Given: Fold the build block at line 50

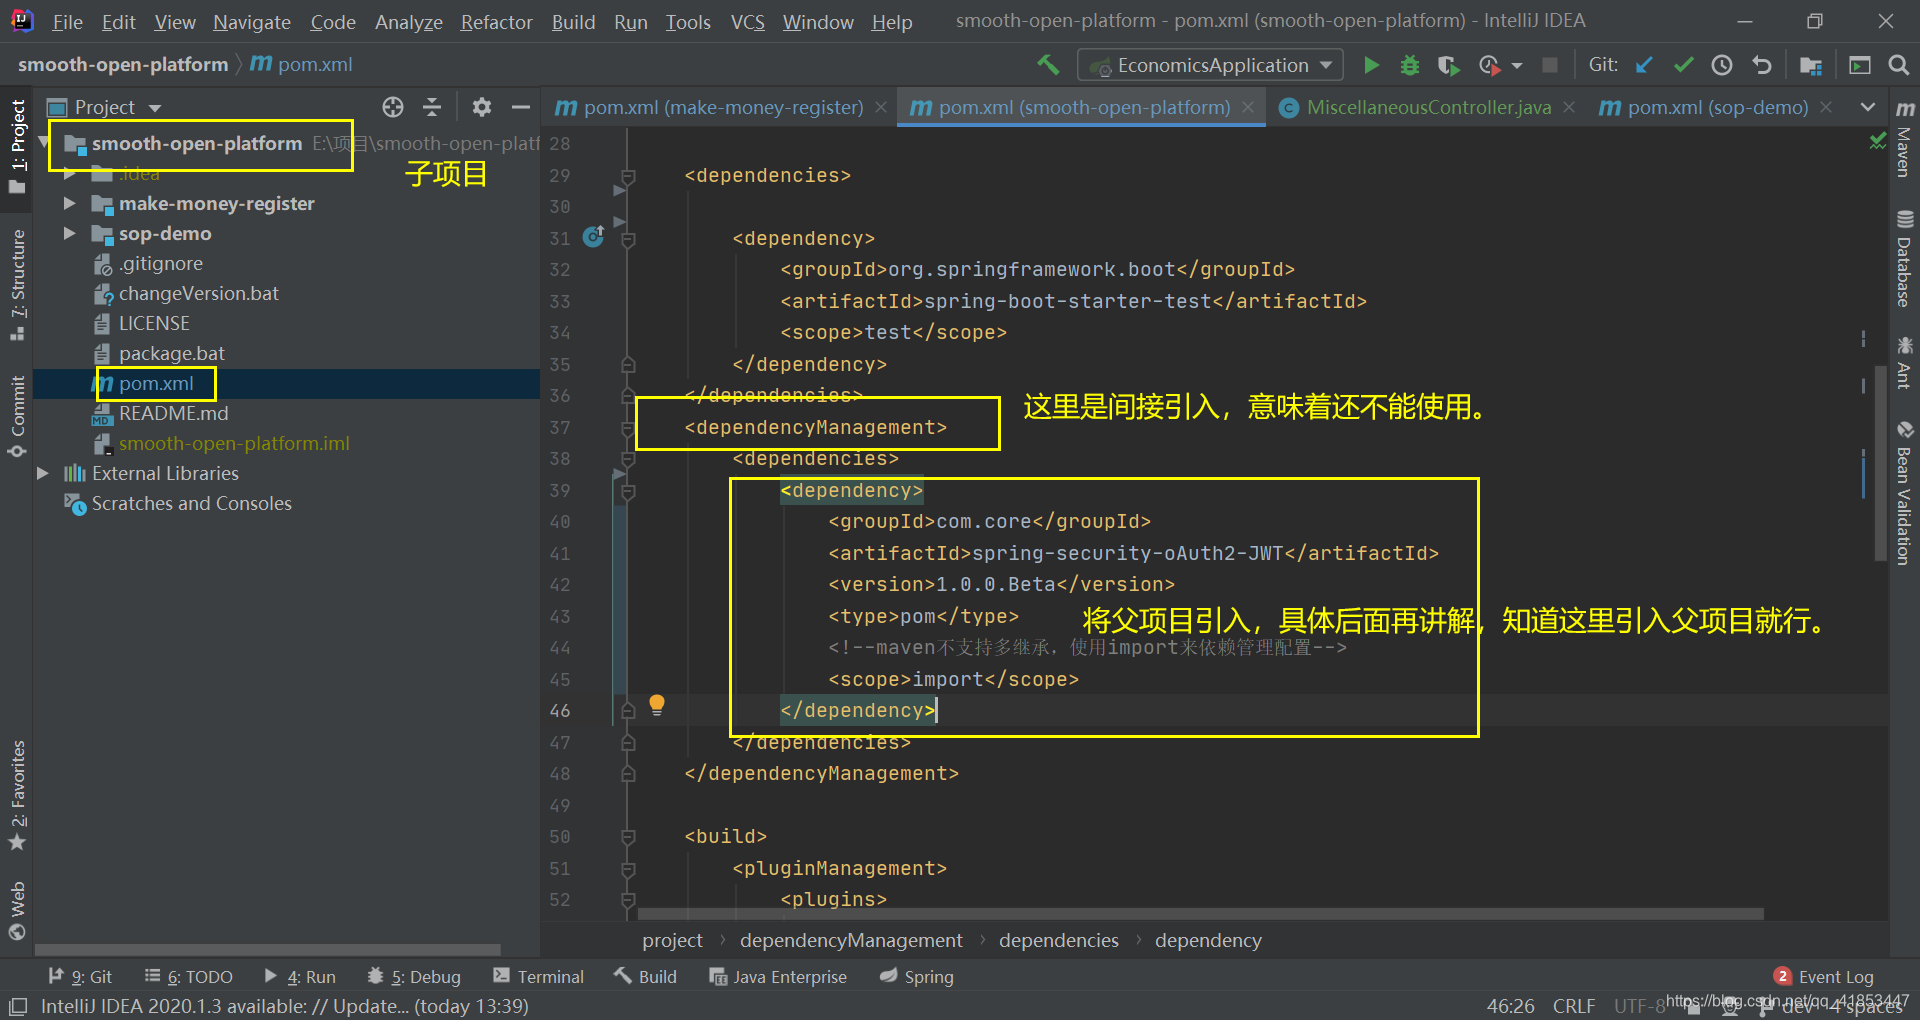Looking at the screenshot, I should pos(628,837).
